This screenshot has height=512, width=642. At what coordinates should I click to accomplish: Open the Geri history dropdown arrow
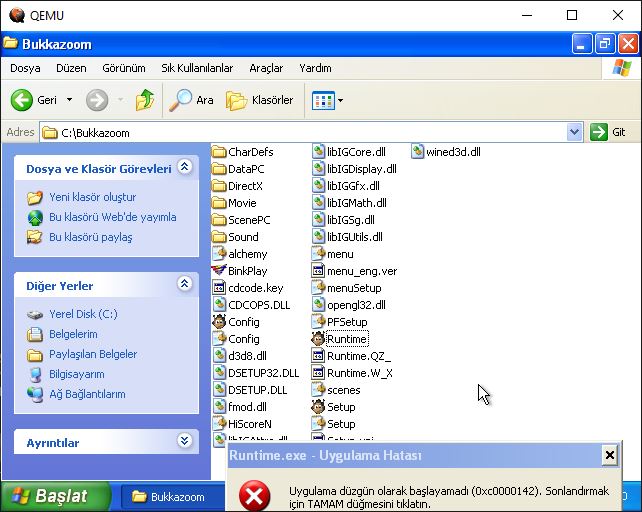(x=70, y=100)
